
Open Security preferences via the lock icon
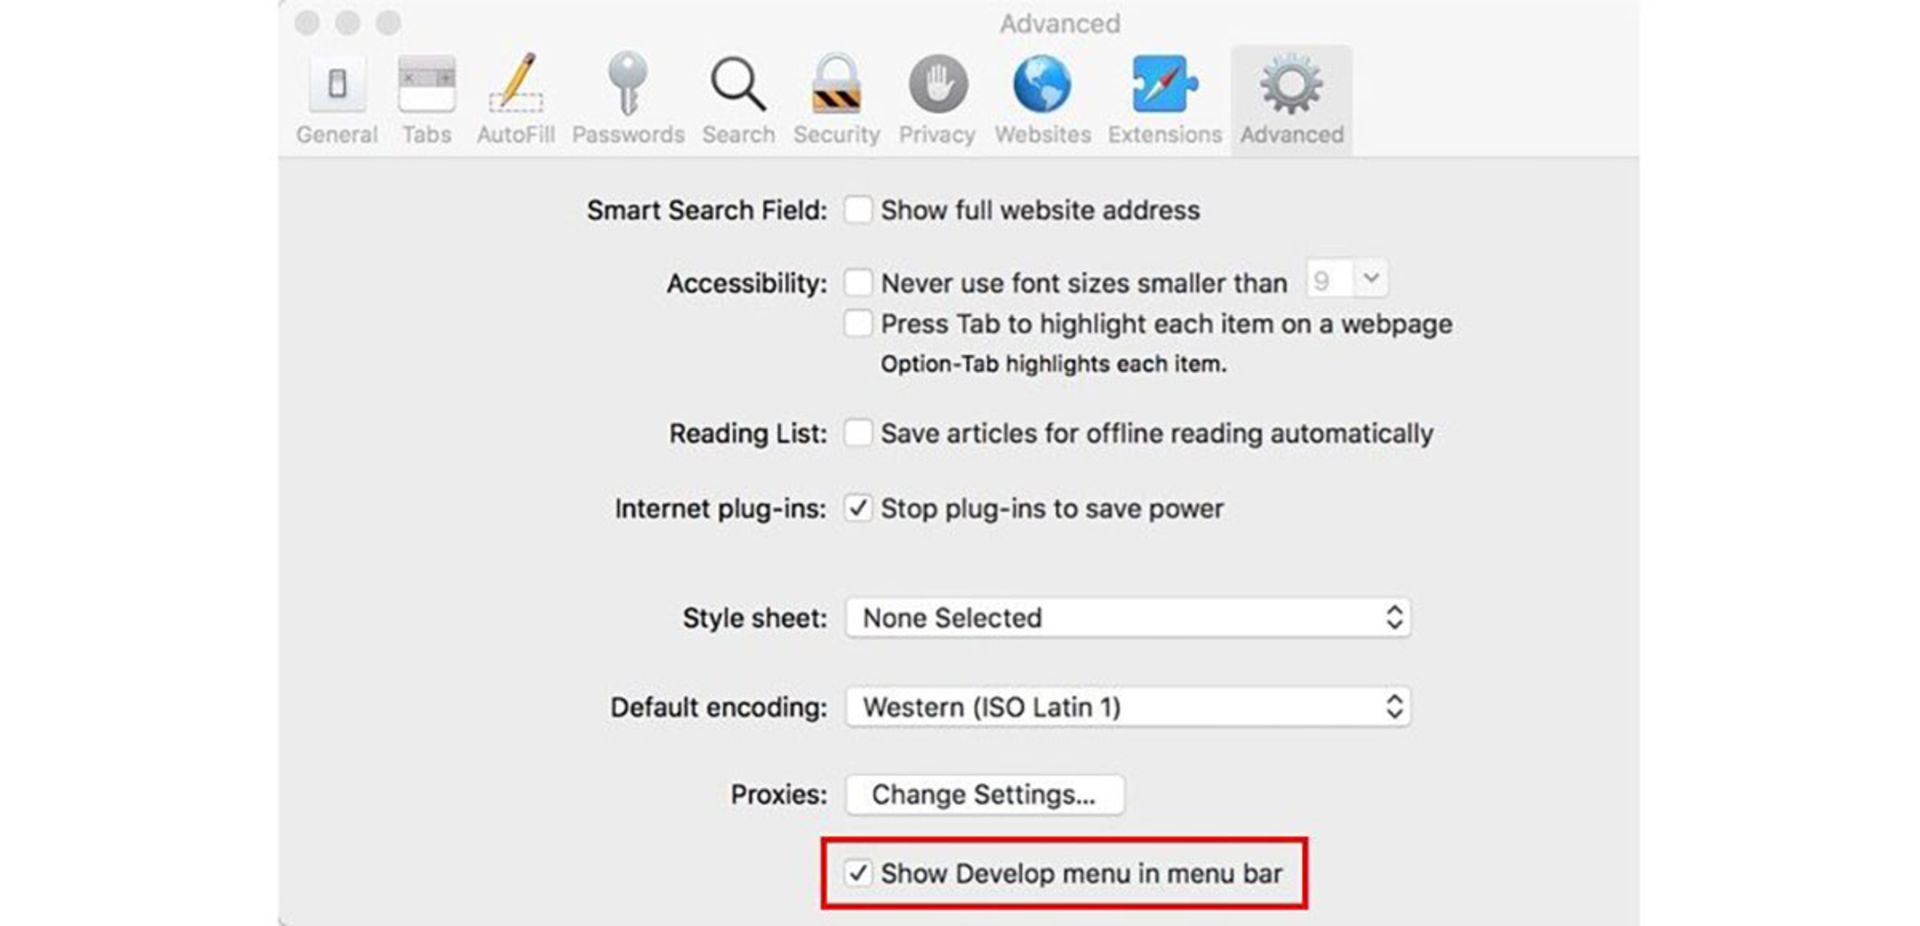pyautogui.click(x=837, y=85)
